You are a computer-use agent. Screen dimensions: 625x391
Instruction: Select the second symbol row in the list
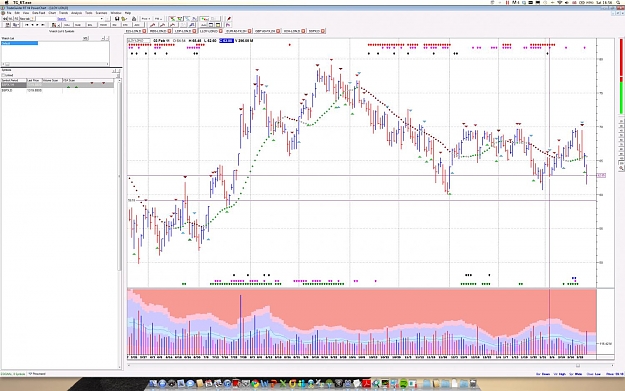tap(57, 90)
